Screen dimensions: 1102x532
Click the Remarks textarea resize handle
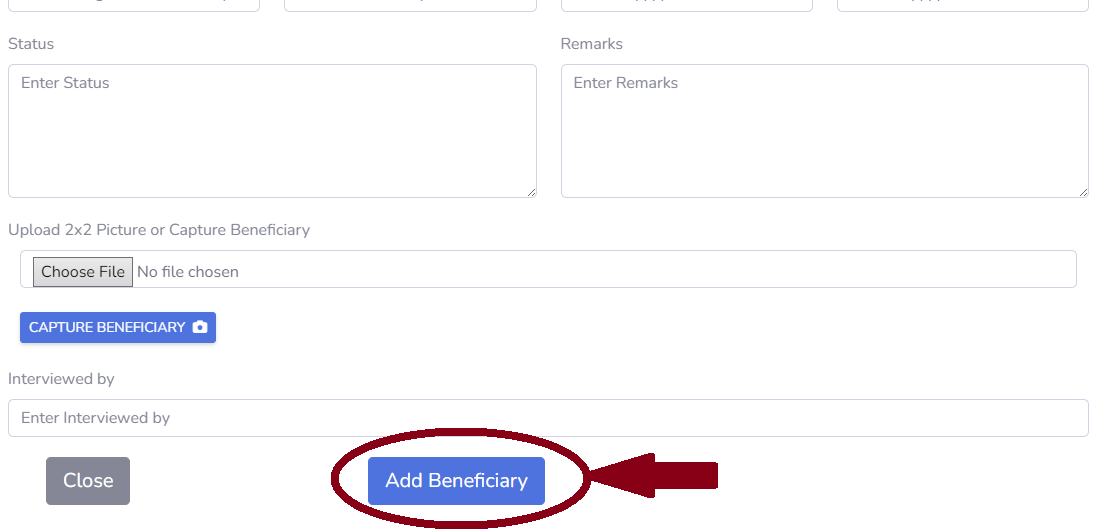pos(1083,193)
